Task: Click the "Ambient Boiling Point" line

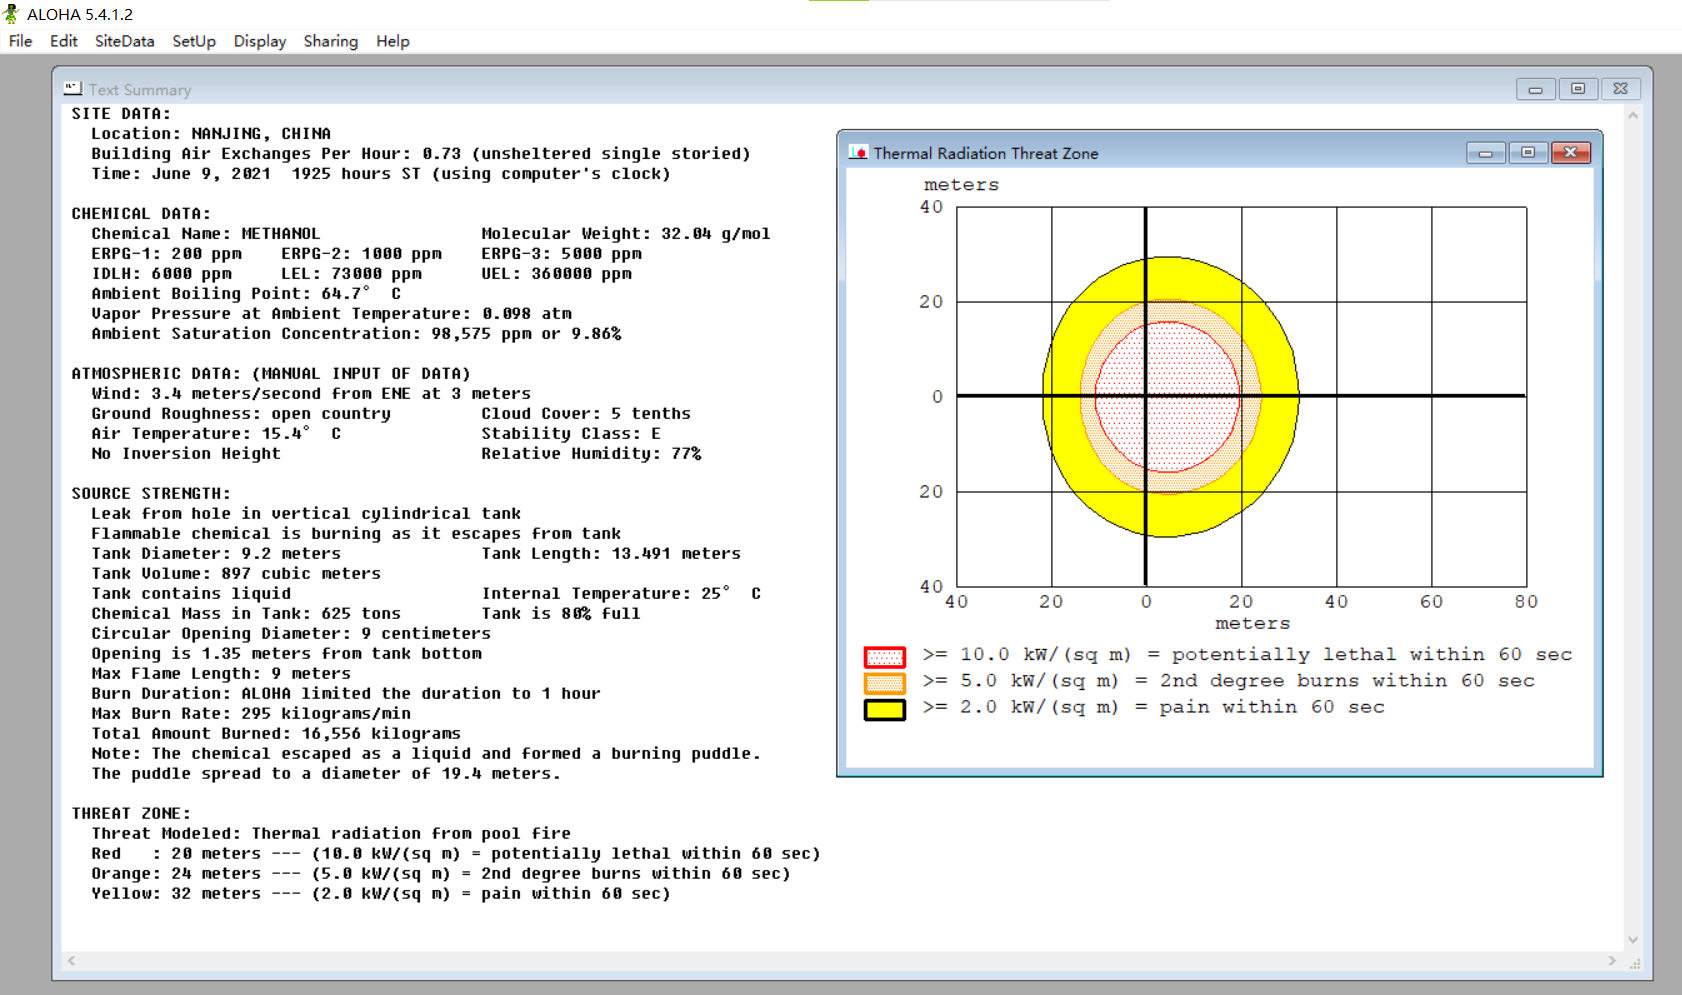Action: click(246, 294)
